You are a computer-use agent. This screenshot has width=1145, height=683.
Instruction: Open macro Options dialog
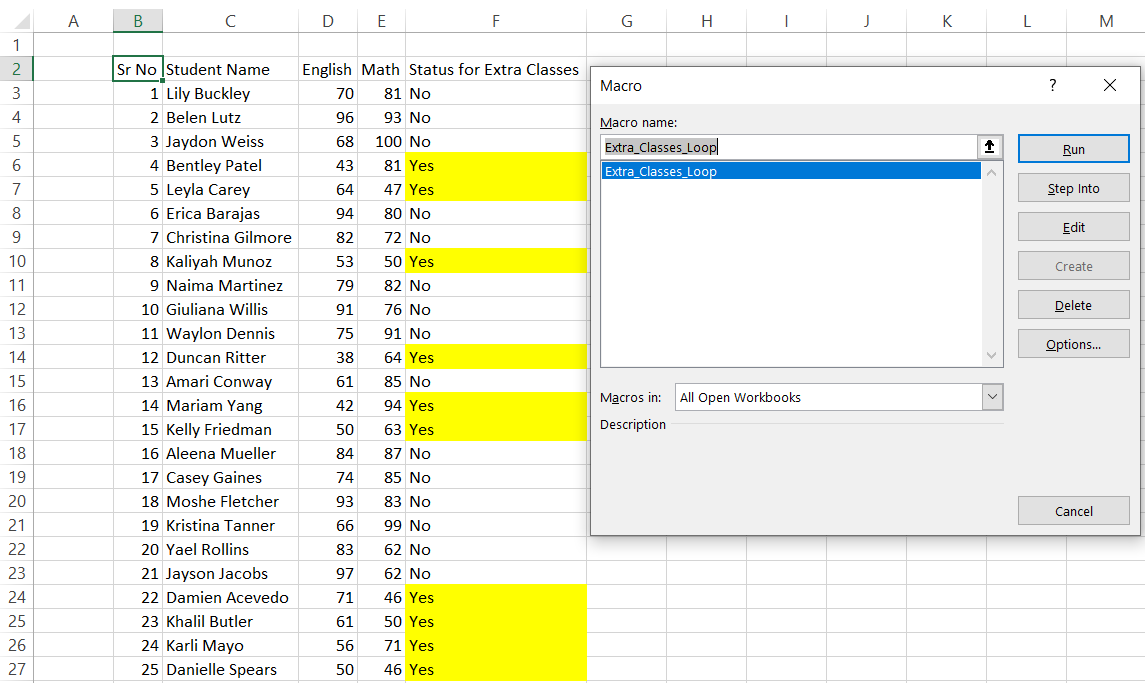[x=1073, y=344]
